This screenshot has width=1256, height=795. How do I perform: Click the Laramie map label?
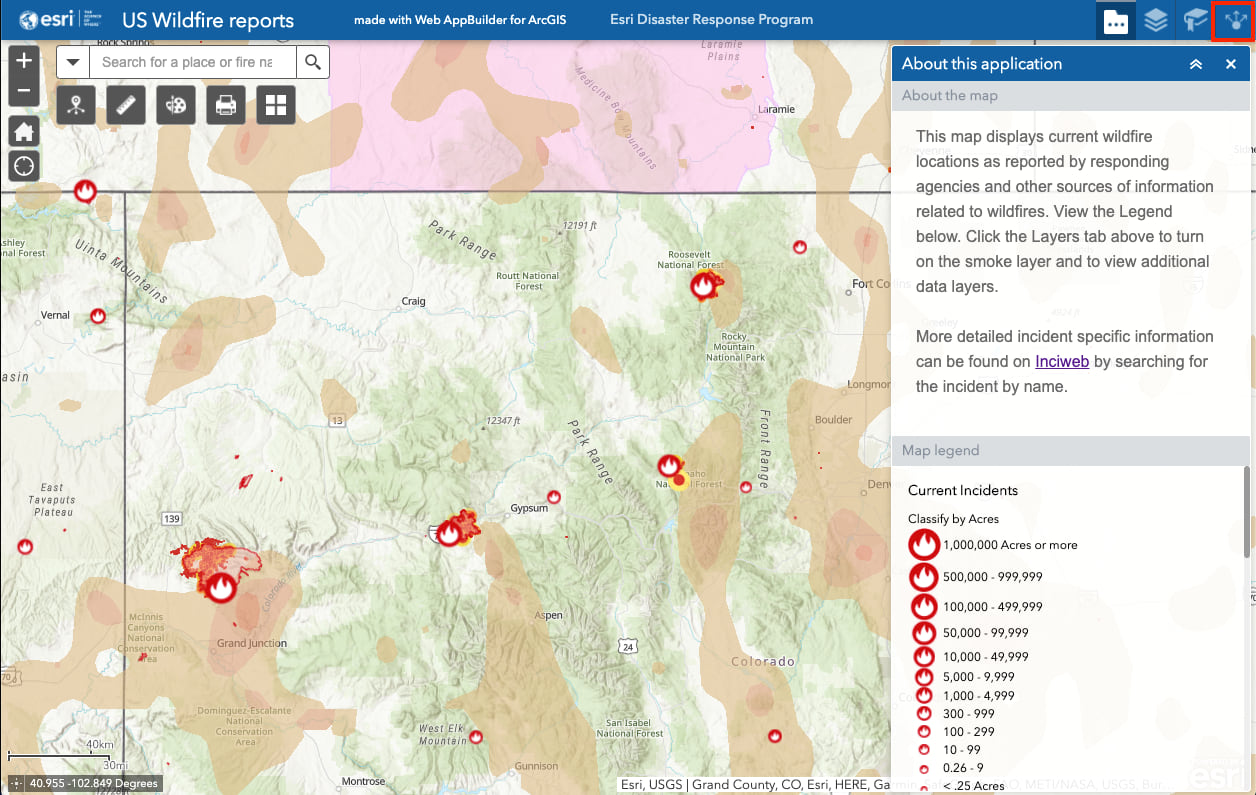776,109
